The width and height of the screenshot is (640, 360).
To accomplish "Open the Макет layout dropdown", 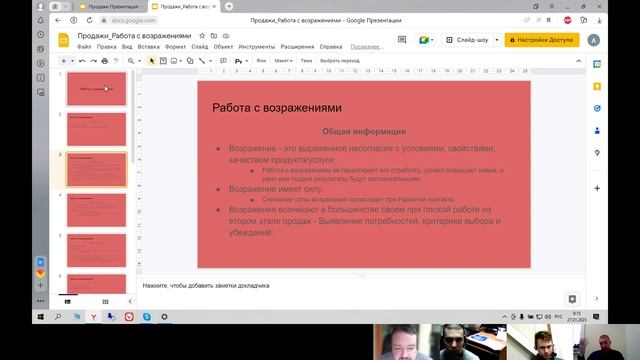I will (283, 61).
